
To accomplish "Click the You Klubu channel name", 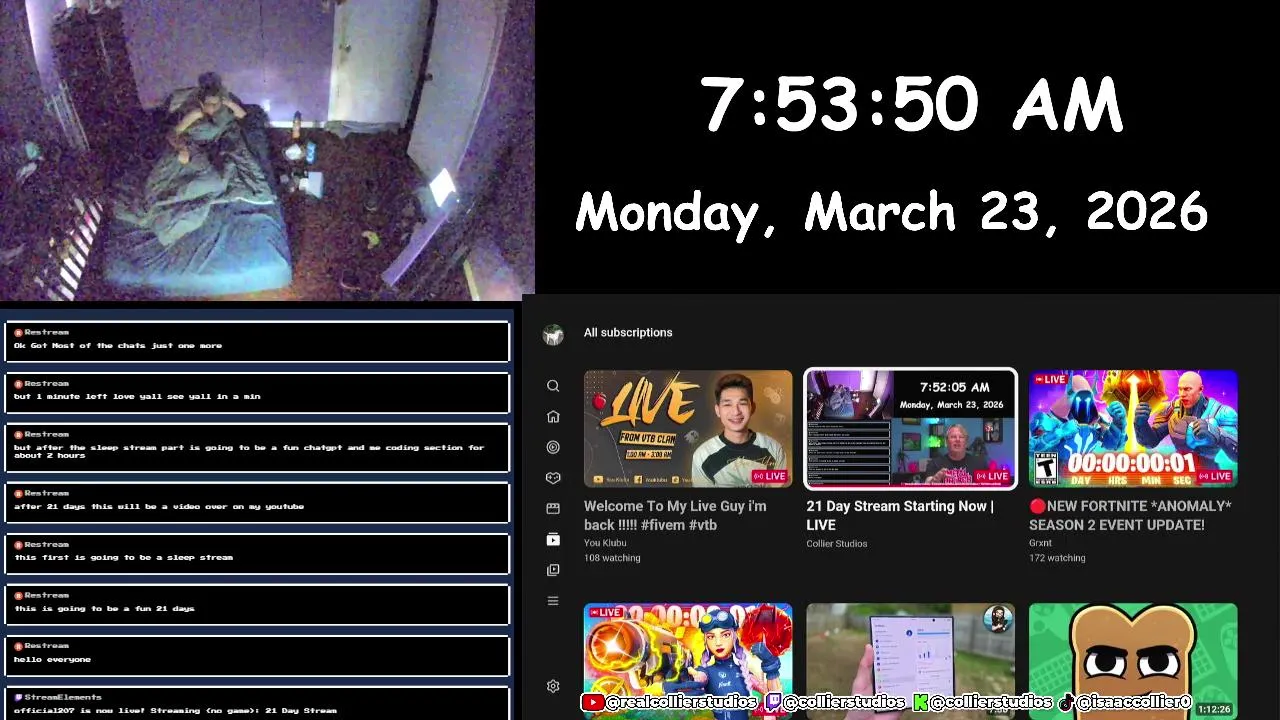I will pyautogui.click(x=605, y=543).
